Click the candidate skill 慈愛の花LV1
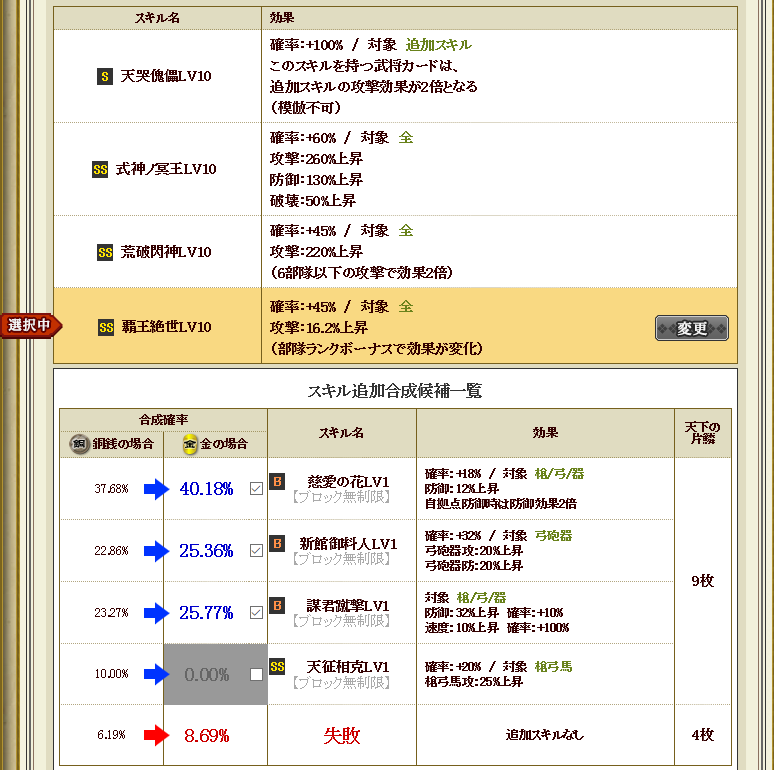Image resolution: width=774 pixels, height=770 pixels. coord(348,482)
